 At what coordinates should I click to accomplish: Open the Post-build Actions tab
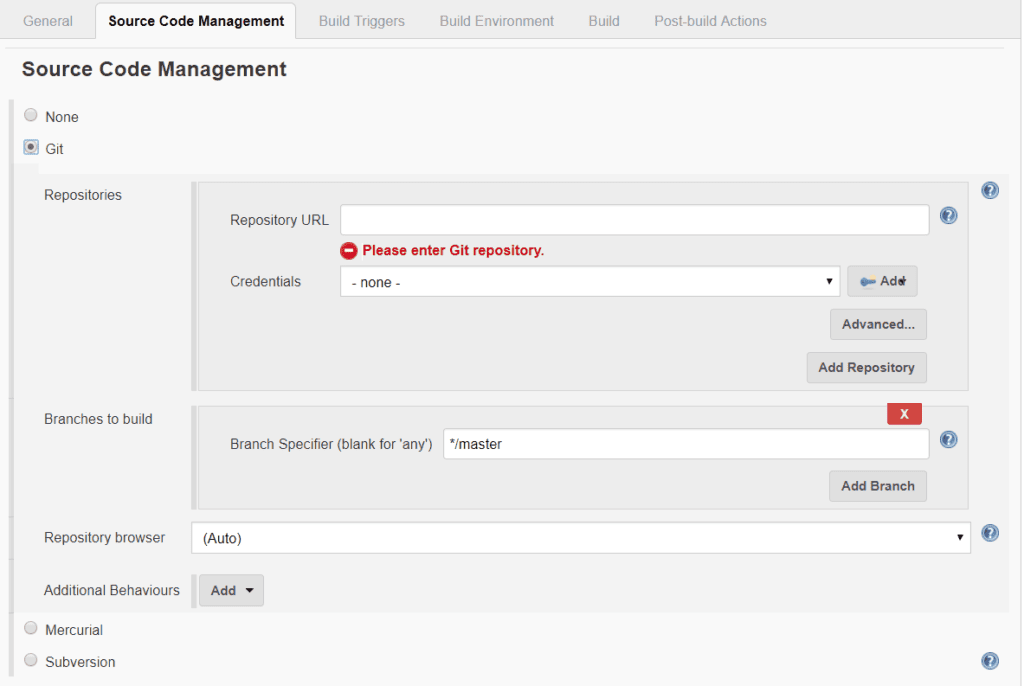[710, 21]
